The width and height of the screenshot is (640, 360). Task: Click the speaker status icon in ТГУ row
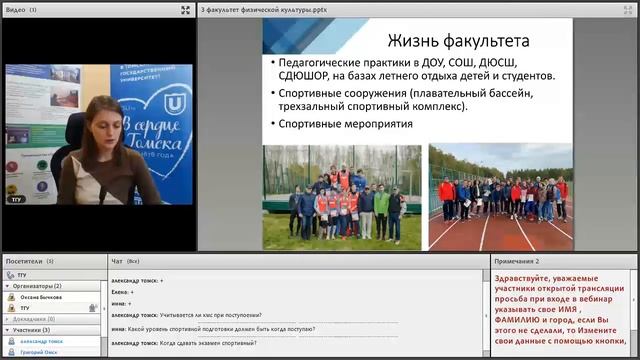(x=93, y=308)
